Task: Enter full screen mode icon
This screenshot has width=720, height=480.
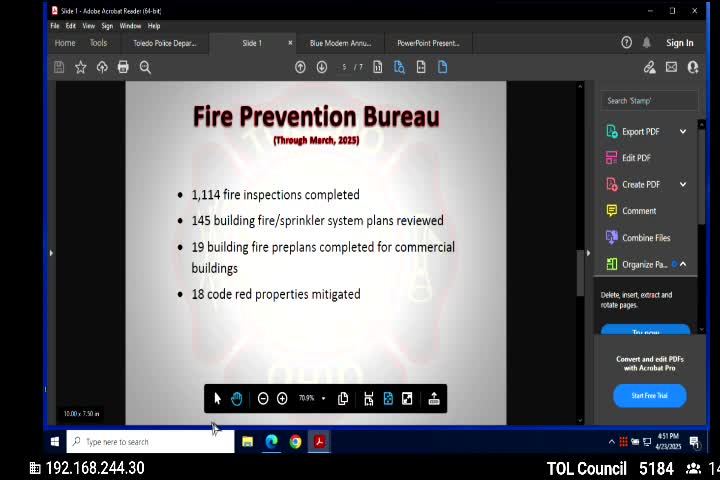Action: coord(407,399)
